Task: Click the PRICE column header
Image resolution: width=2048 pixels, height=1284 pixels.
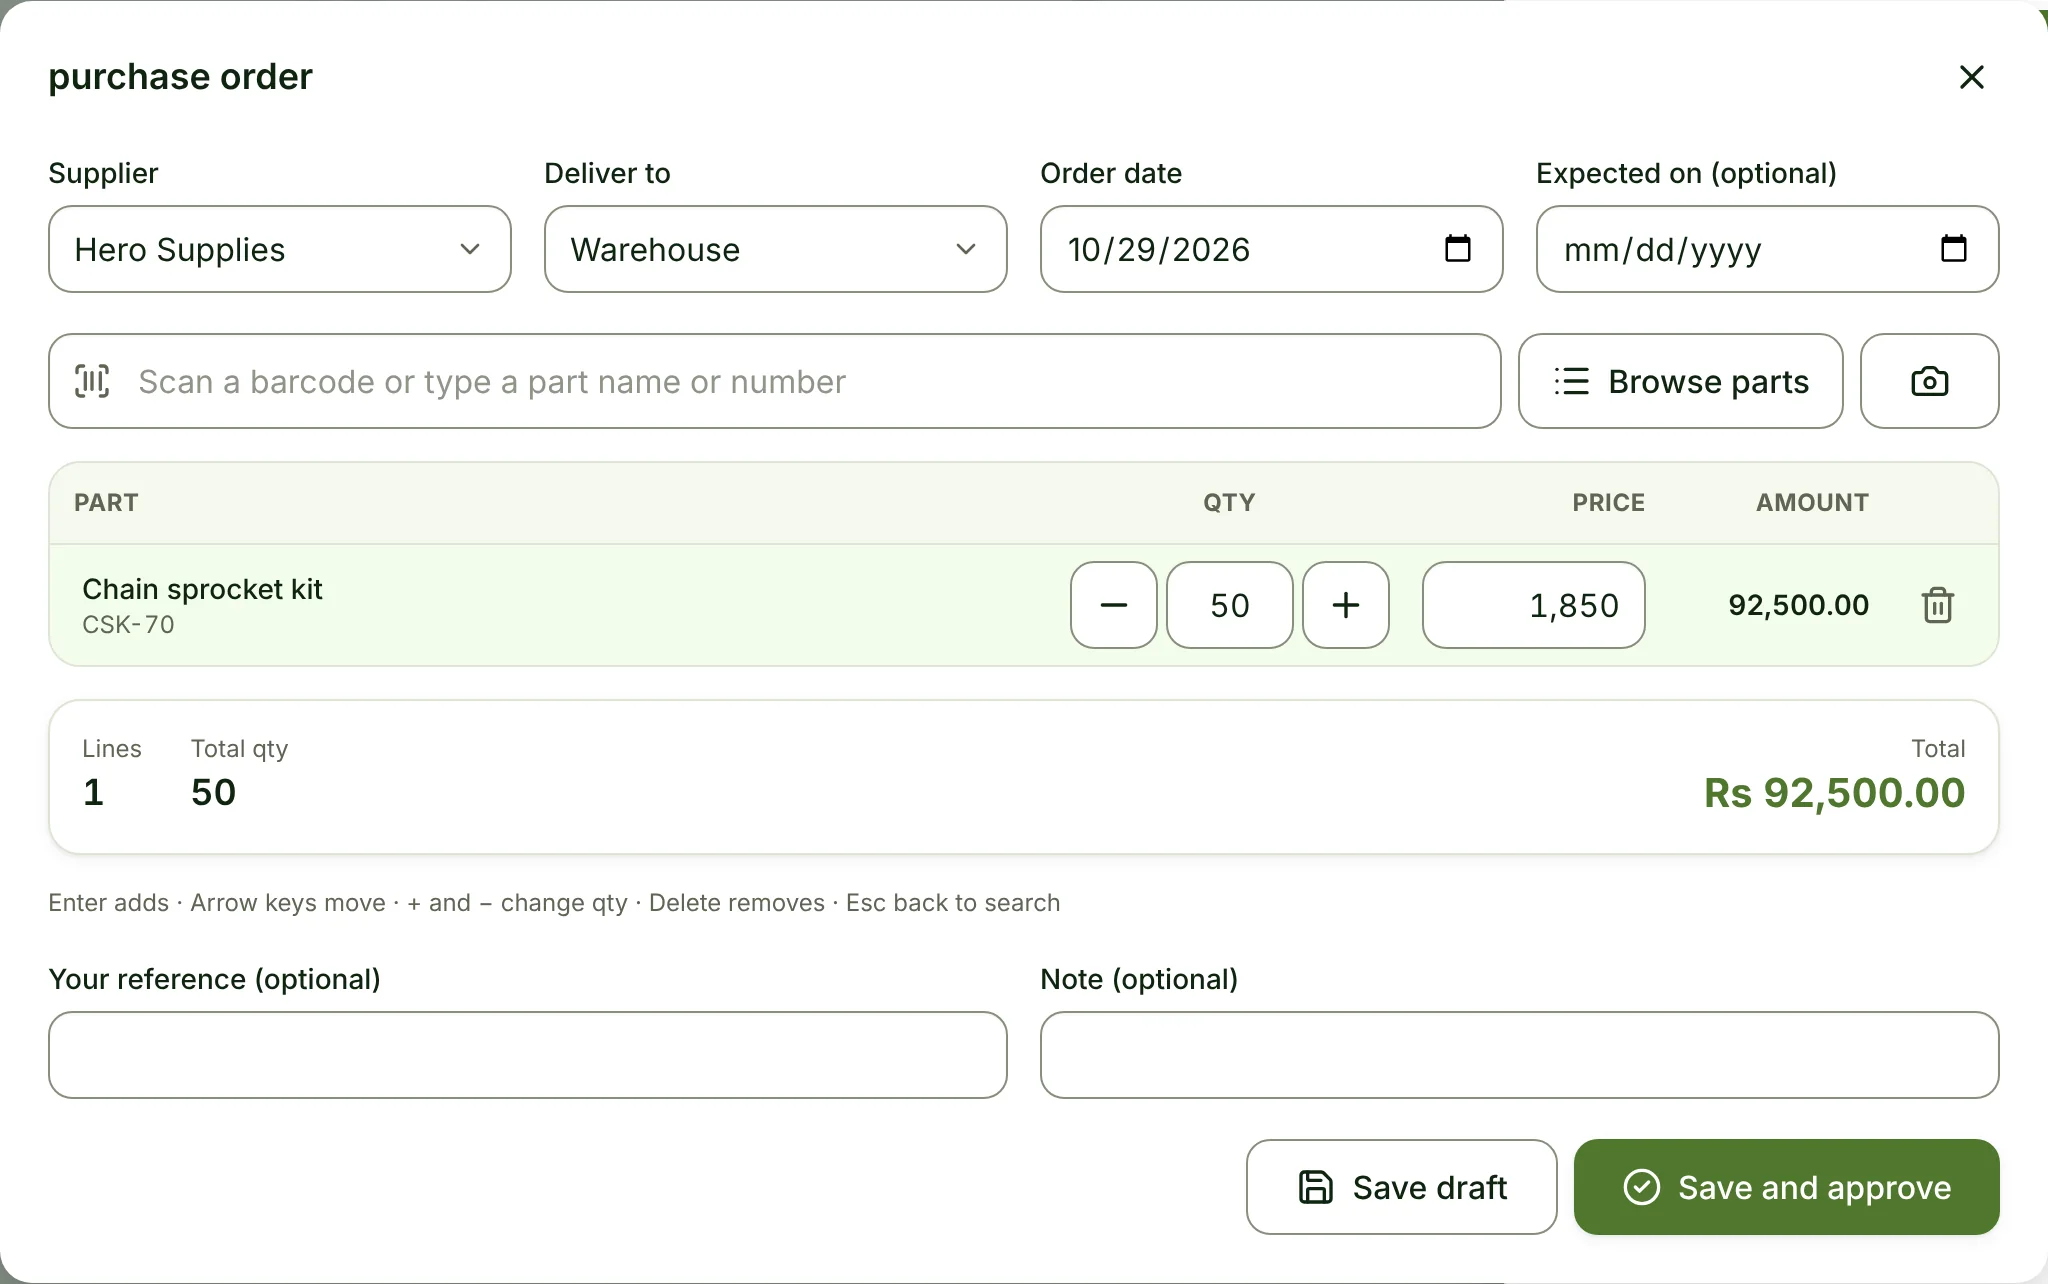Action: pos(1608,502)
